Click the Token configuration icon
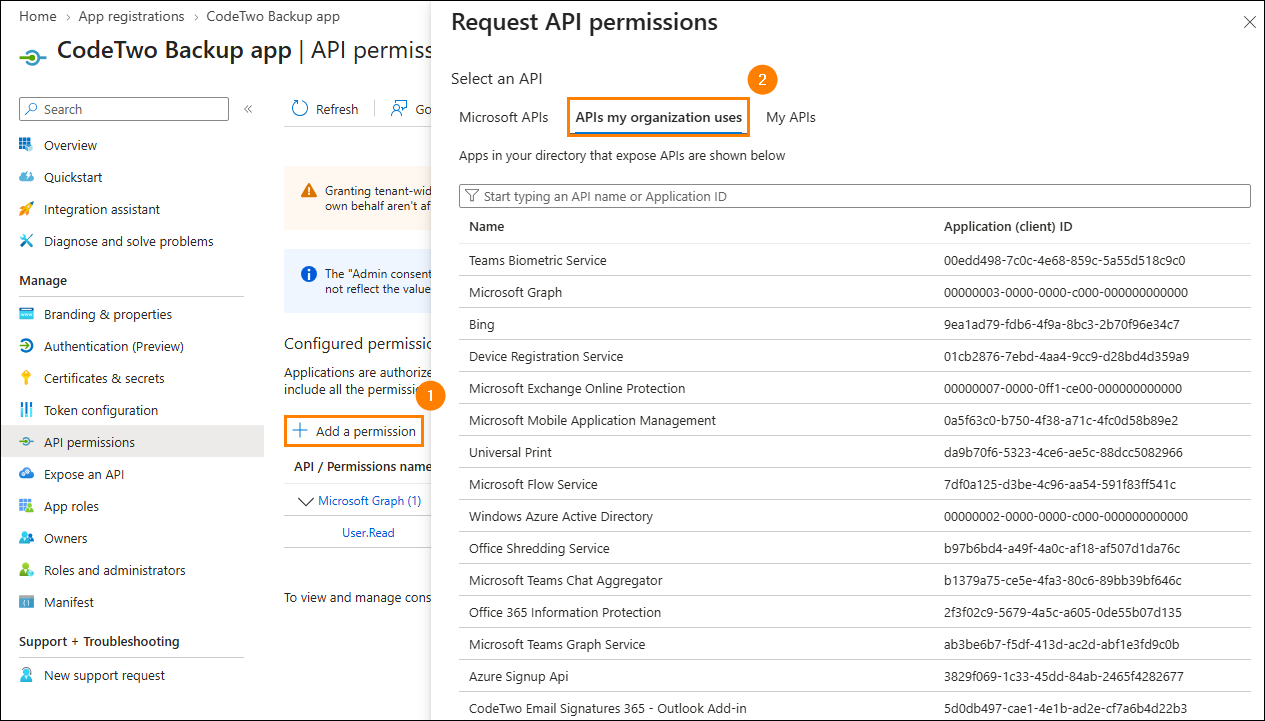This screenshot has height=721, width=1265. point(26,410)
